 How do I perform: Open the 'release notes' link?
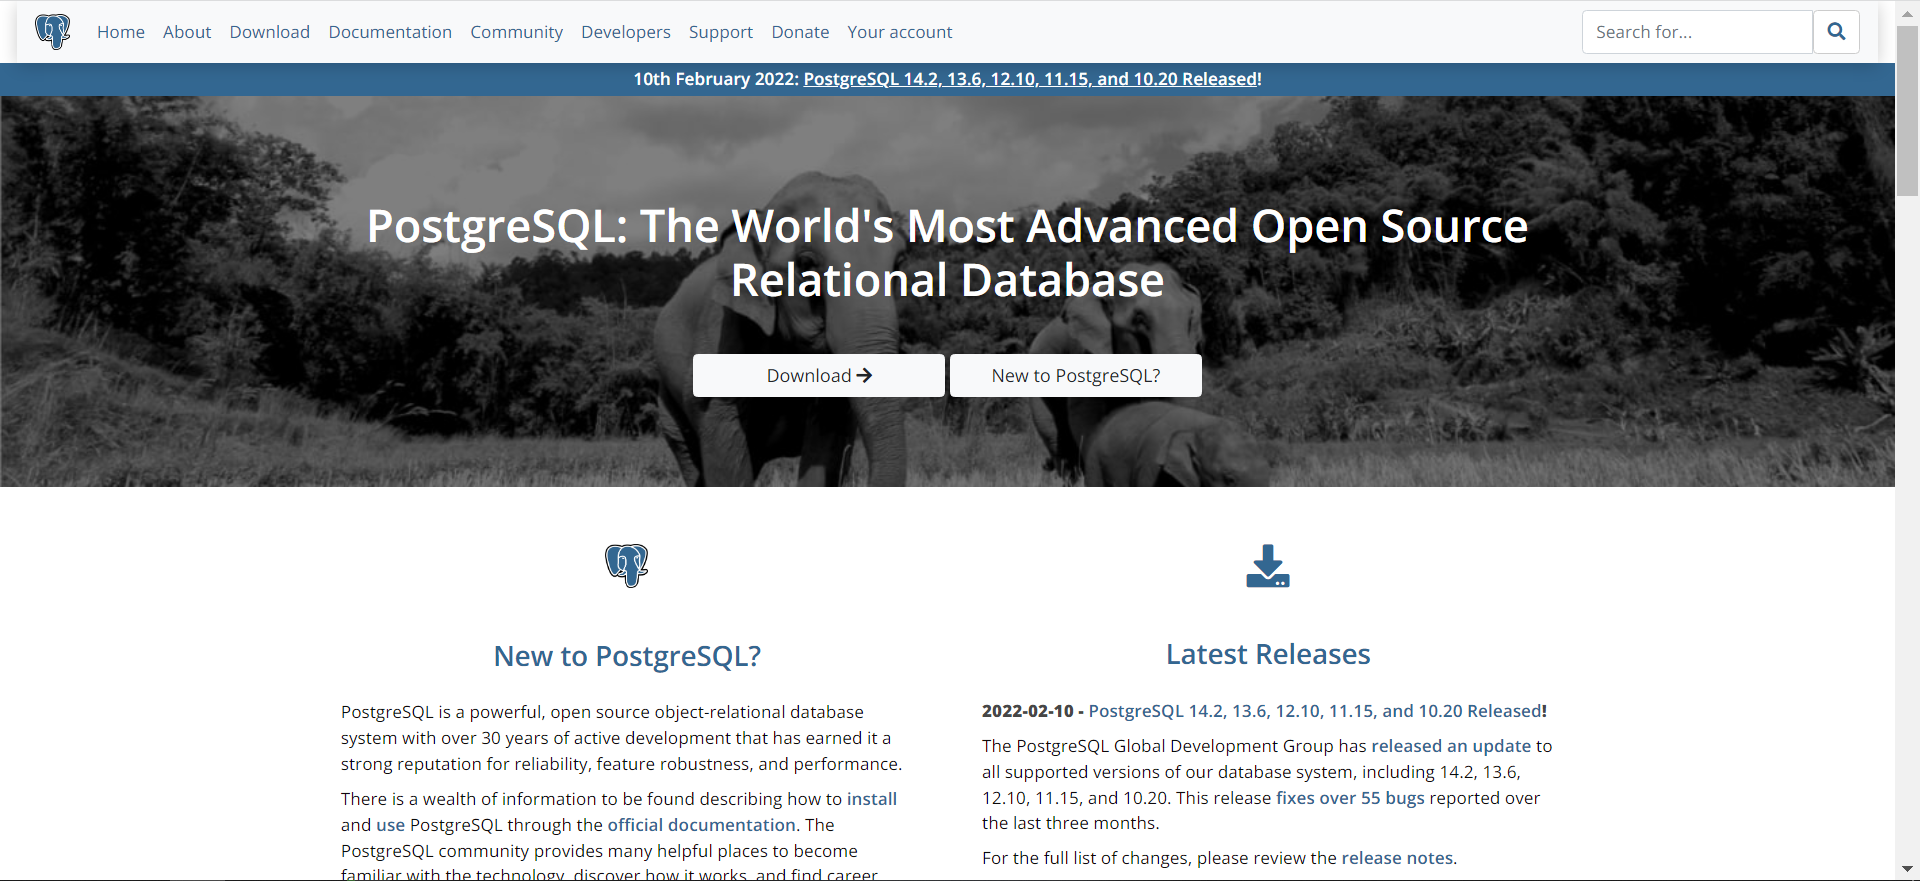[x=1397, y=858]
